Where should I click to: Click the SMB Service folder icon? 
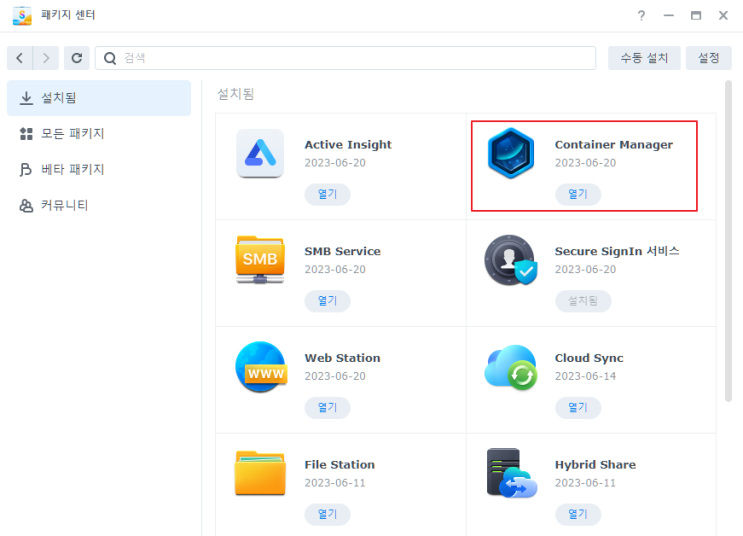point(260,260)
